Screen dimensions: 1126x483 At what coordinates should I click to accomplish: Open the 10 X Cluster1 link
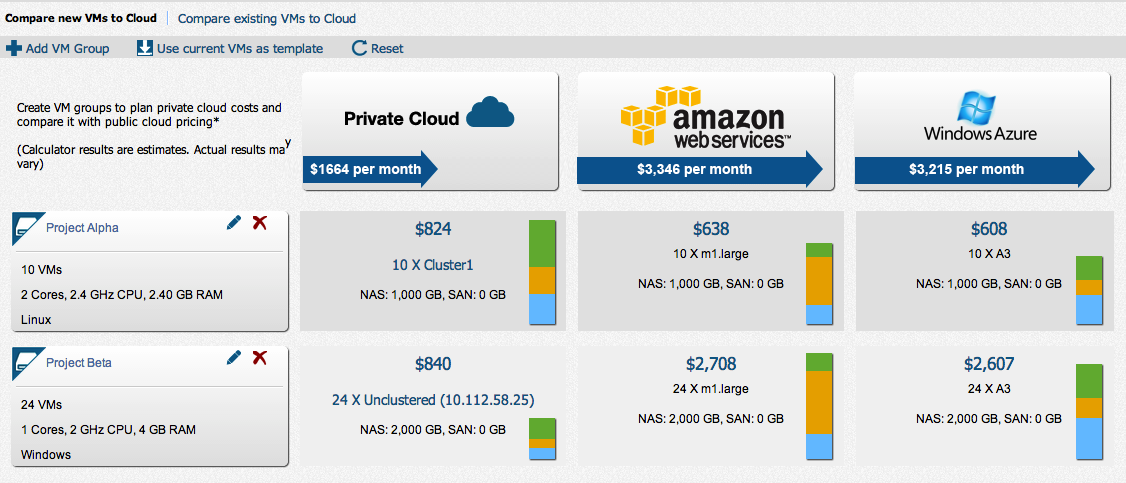(433, 265)
